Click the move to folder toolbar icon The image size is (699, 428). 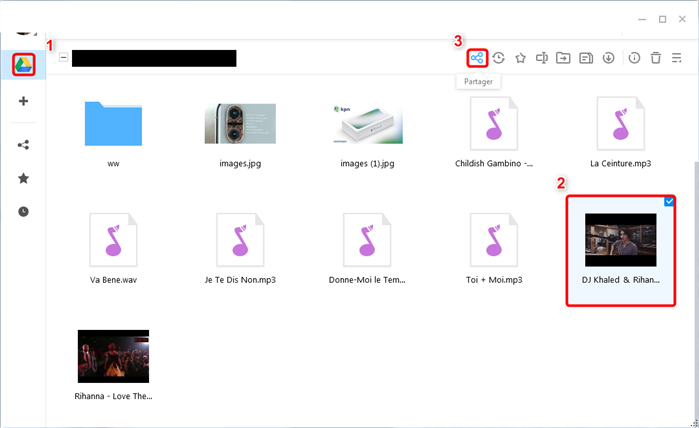click(563, 58)
